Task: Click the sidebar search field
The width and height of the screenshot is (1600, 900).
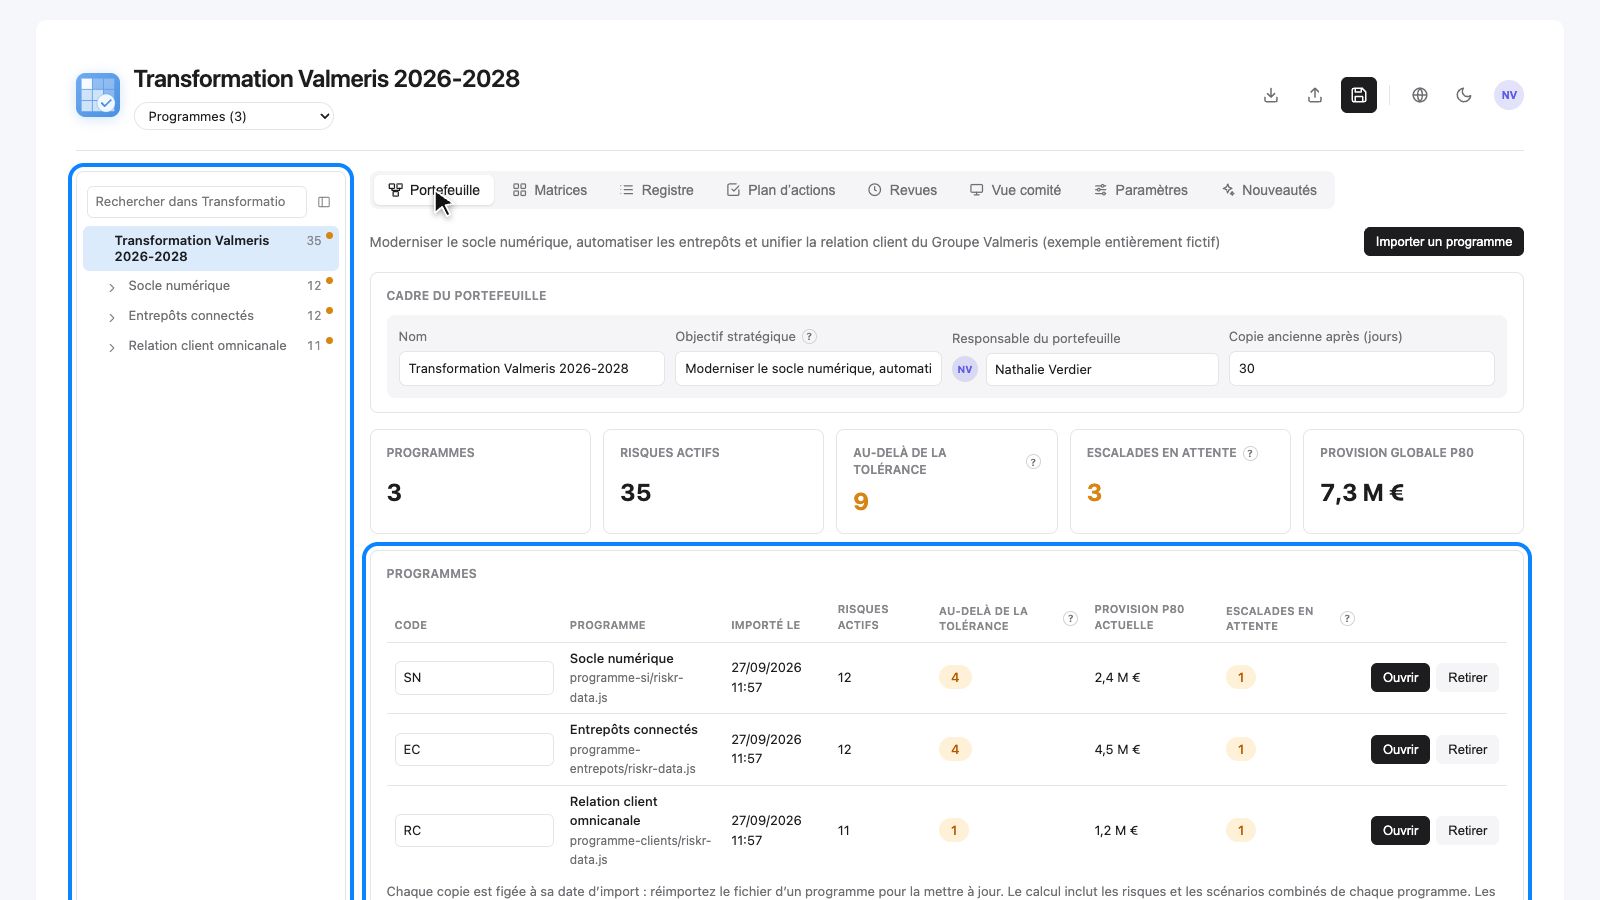Action: pyautogui.click(x=196, y=202)
